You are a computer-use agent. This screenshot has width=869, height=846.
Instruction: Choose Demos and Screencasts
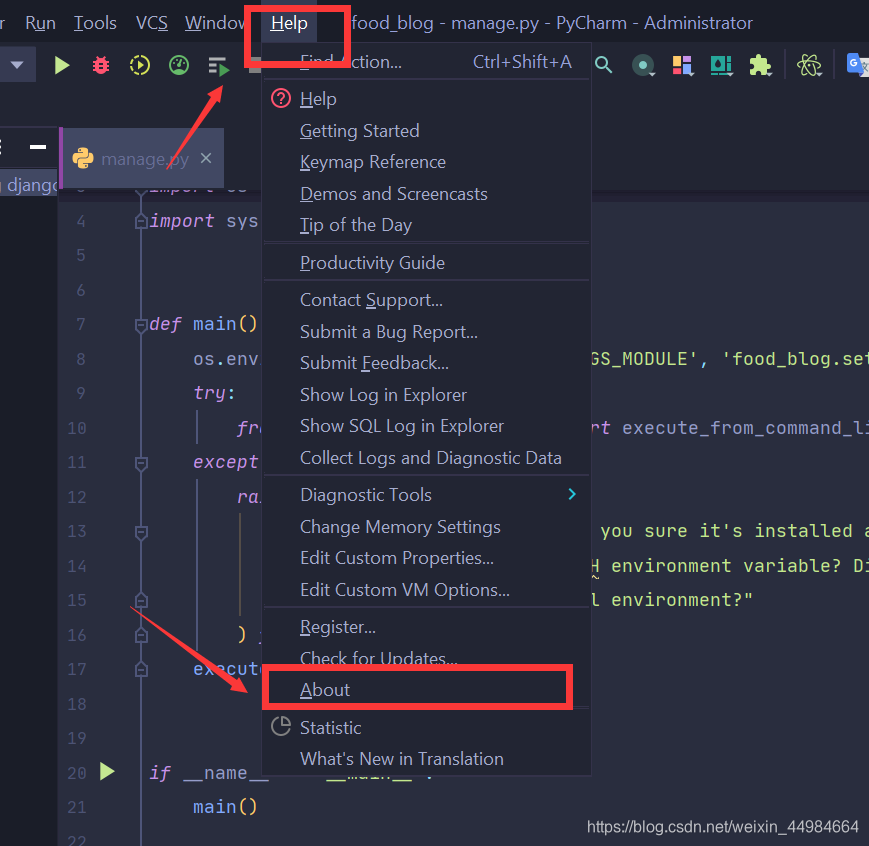click(427, 194)
